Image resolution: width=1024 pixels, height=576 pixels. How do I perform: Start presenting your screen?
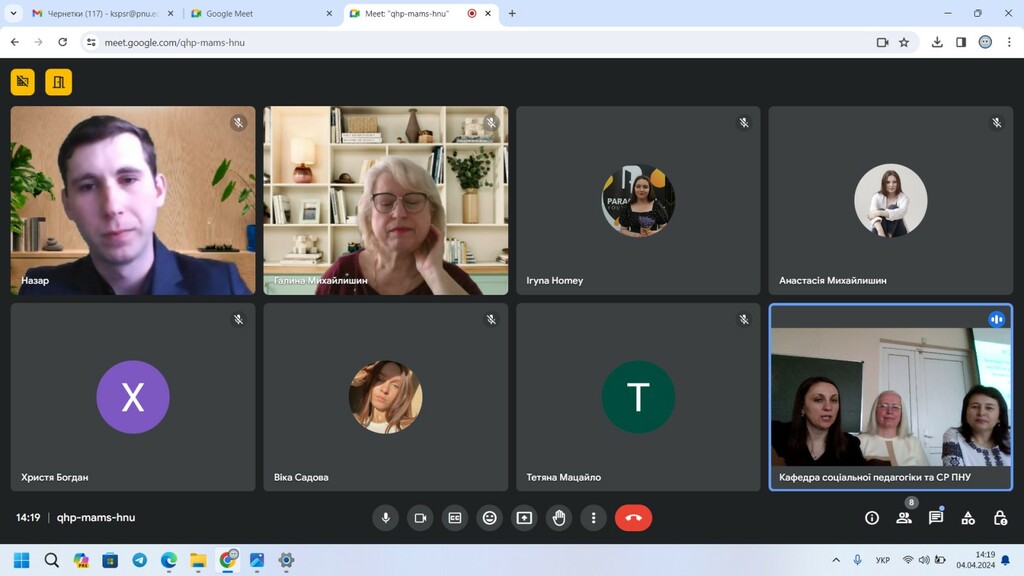tap(524, 518)
